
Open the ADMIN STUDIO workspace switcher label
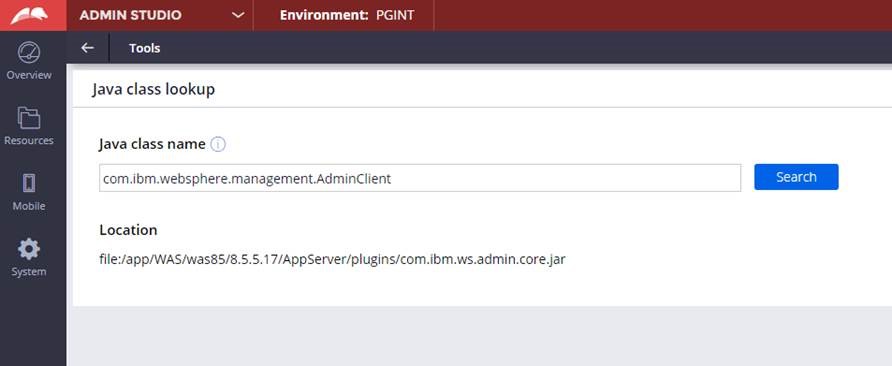[x=130, y=15]
